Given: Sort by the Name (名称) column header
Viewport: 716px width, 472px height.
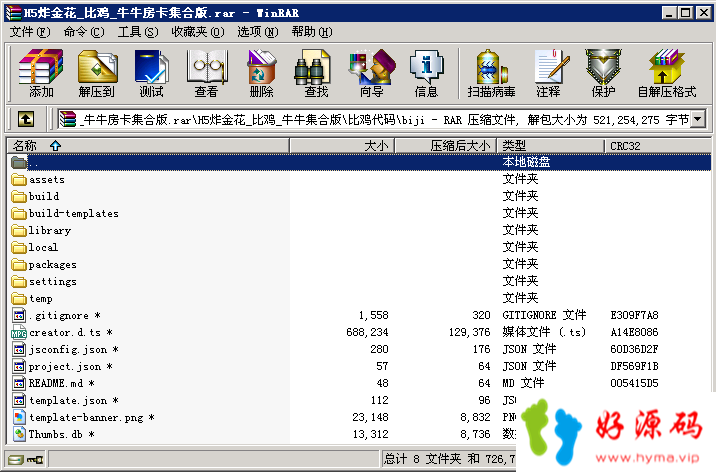Looking at the screenshot, I should click(148, 146).
